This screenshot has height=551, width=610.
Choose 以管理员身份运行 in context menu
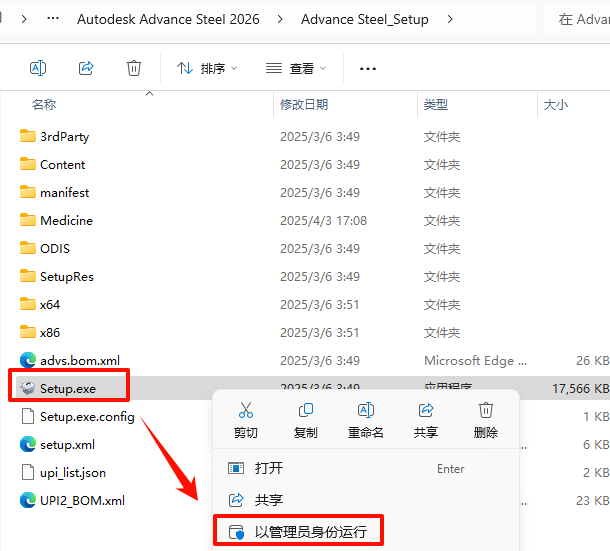coord(298,532)
